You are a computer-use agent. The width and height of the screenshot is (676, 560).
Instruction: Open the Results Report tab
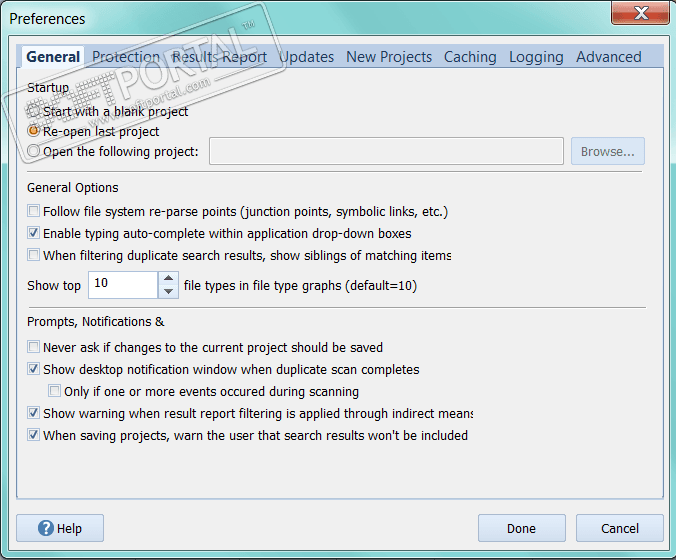[219, 57]
